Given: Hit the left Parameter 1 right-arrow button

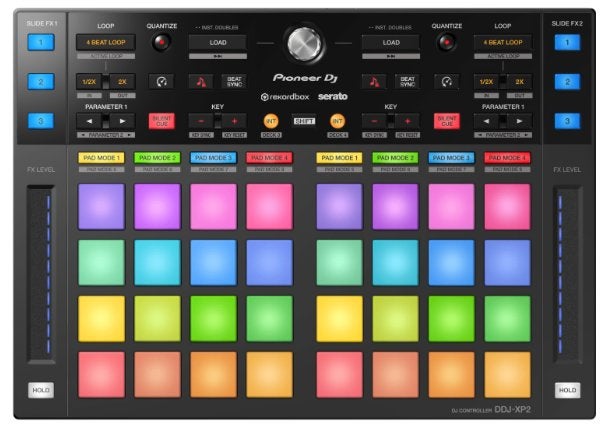Looking at the screenshot, I should pos(122,121).
